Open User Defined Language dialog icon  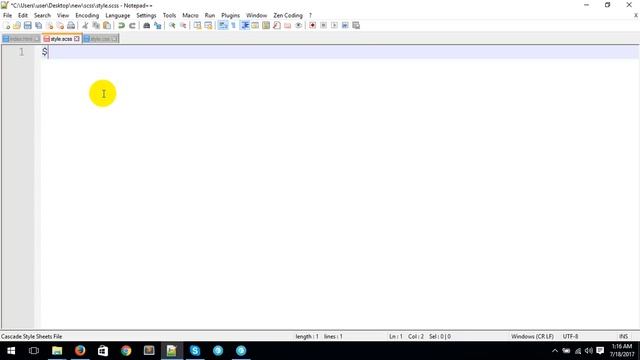255,25
